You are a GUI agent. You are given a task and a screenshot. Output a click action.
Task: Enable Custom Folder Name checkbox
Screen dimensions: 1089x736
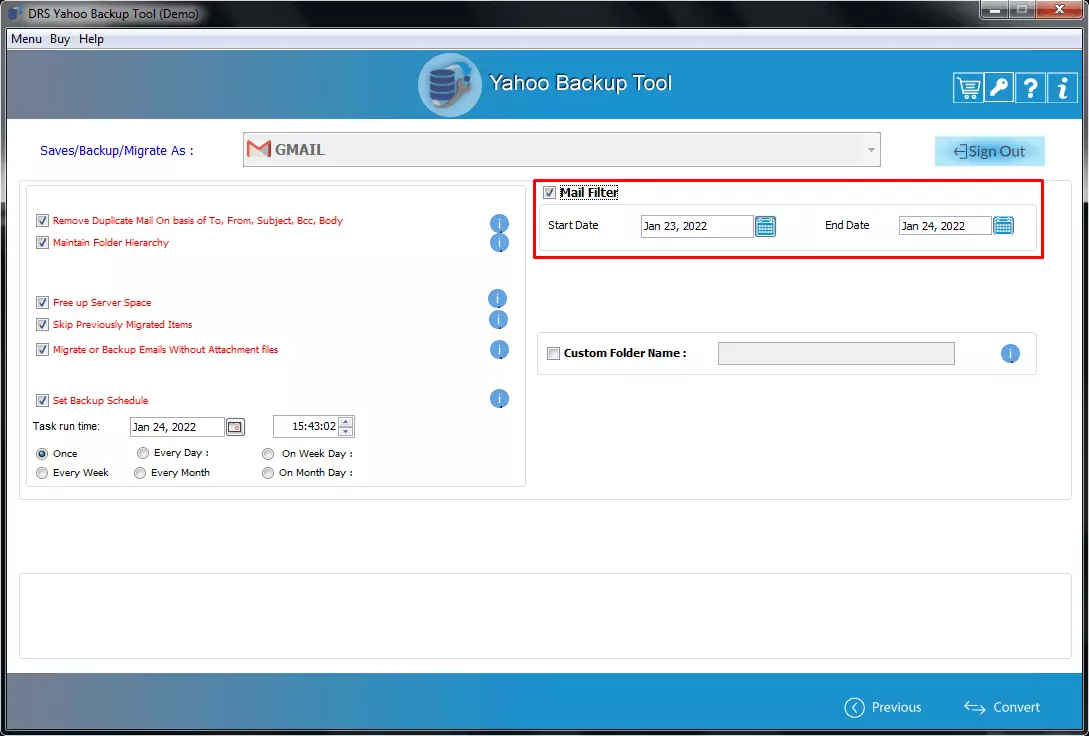554,354
